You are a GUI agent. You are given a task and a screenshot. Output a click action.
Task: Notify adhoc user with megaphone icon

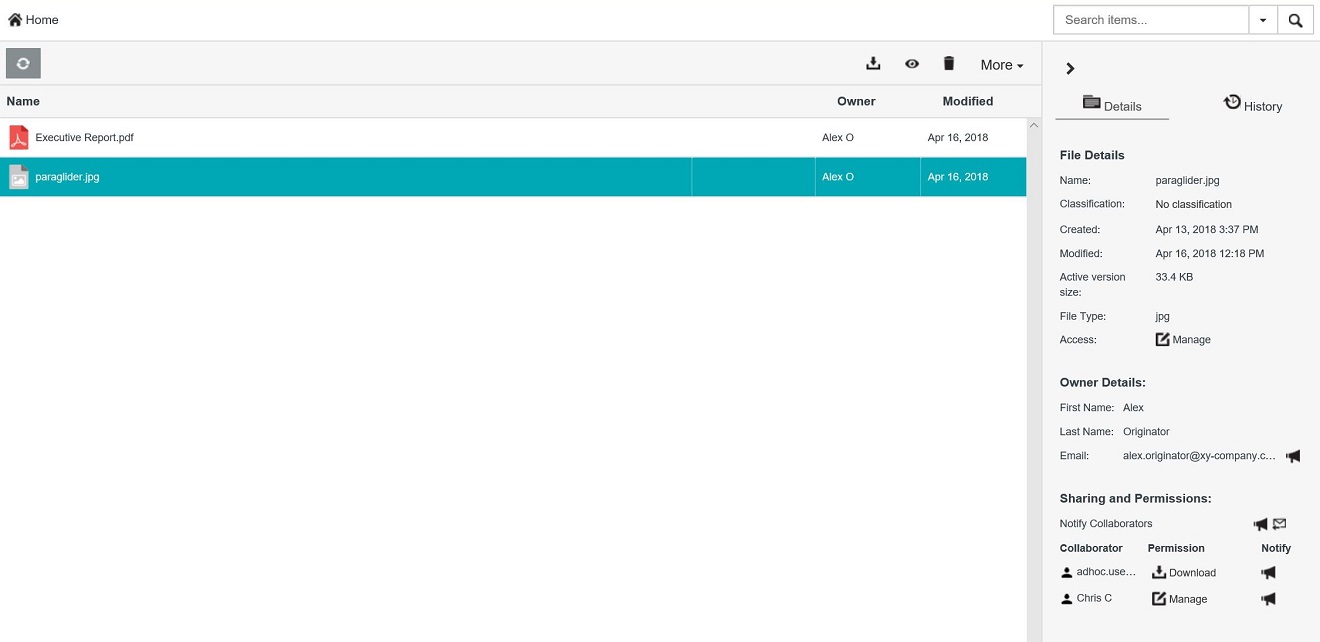(1268, 573)
